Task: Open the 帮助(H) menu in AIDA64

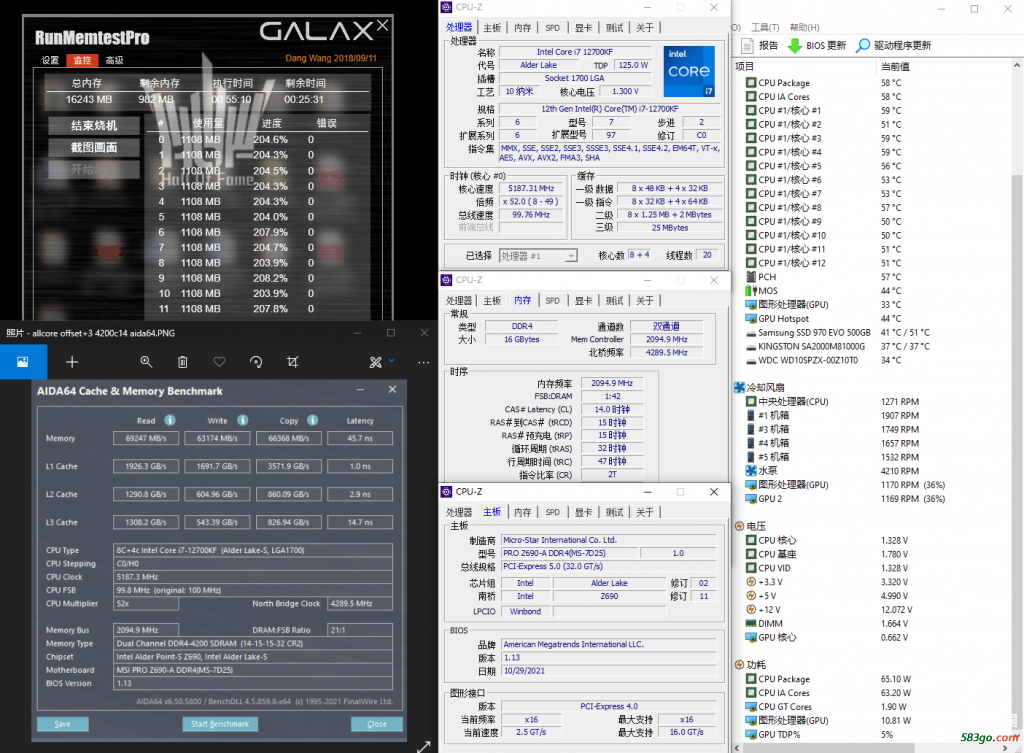Action: [805, 27]
